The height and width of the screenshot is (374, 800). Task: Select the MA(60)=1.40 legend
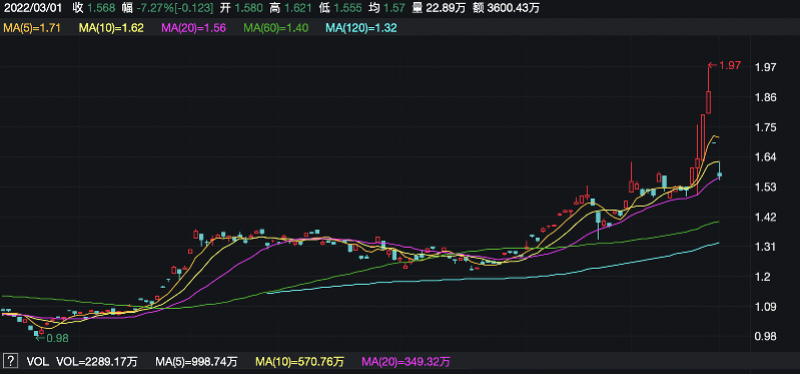click(x=276, y=29)
